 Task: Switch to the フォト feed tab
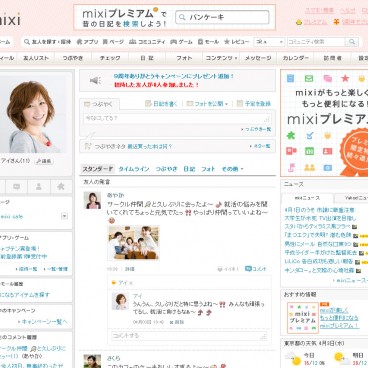click(208, 169)
